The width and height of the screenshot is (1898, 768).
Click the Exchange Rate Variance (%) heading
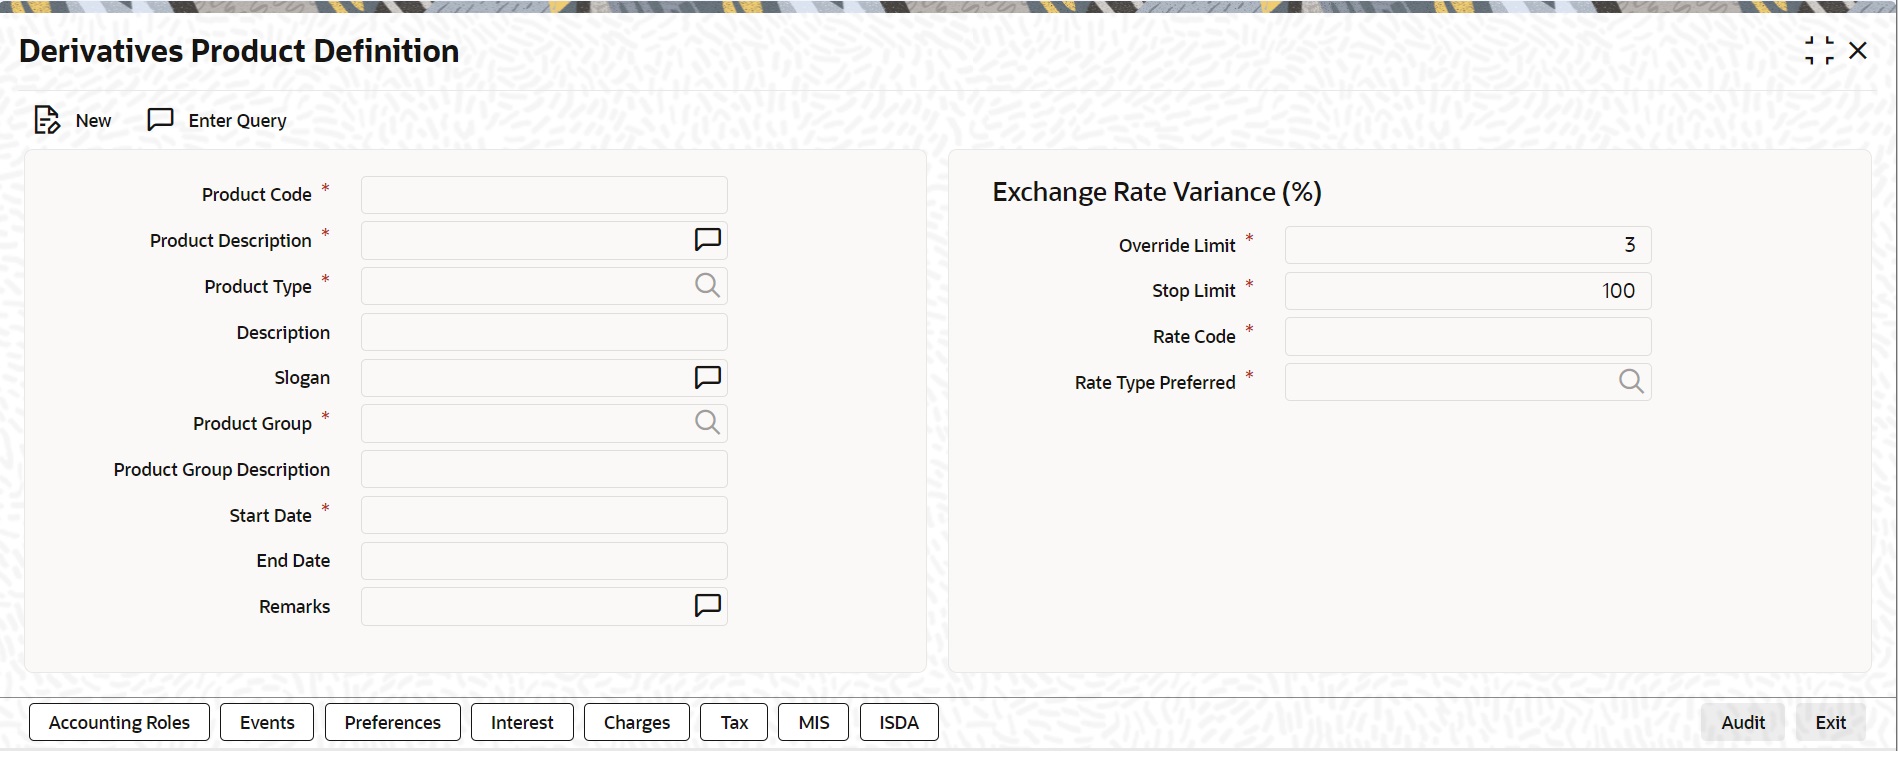[1157, 192]
